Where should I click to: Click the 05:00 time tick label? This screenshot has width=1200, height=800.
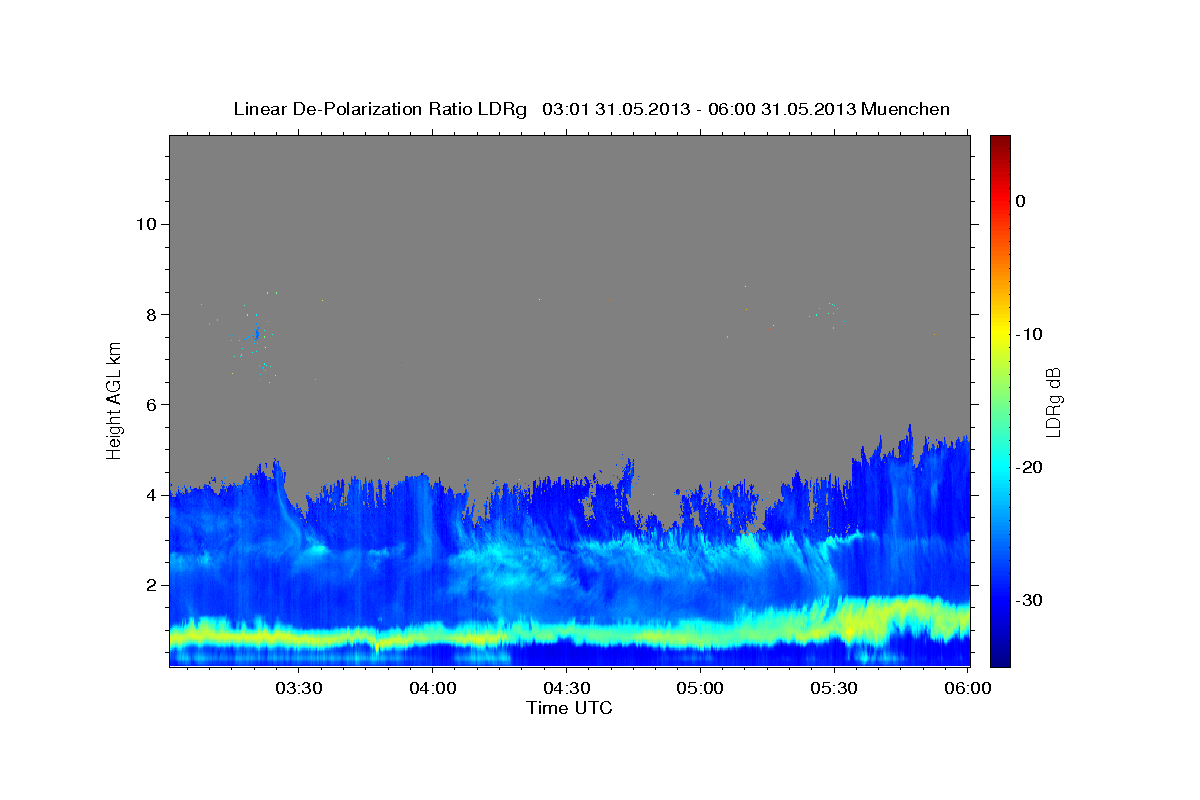coord(701,688)
